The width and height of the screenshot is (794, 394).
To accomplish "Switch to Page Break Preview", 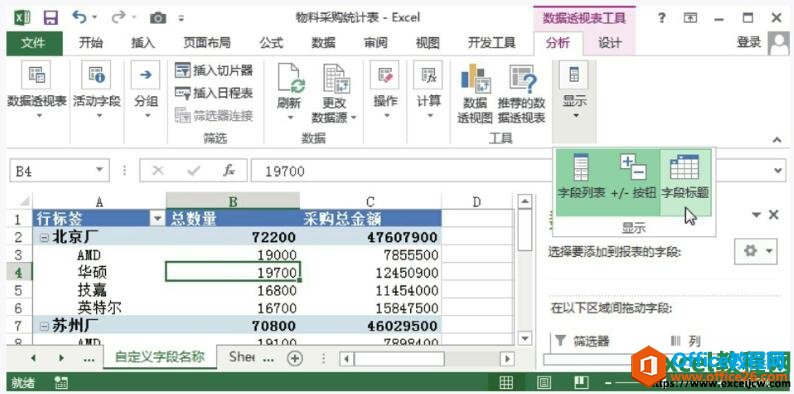I will 581,382.
